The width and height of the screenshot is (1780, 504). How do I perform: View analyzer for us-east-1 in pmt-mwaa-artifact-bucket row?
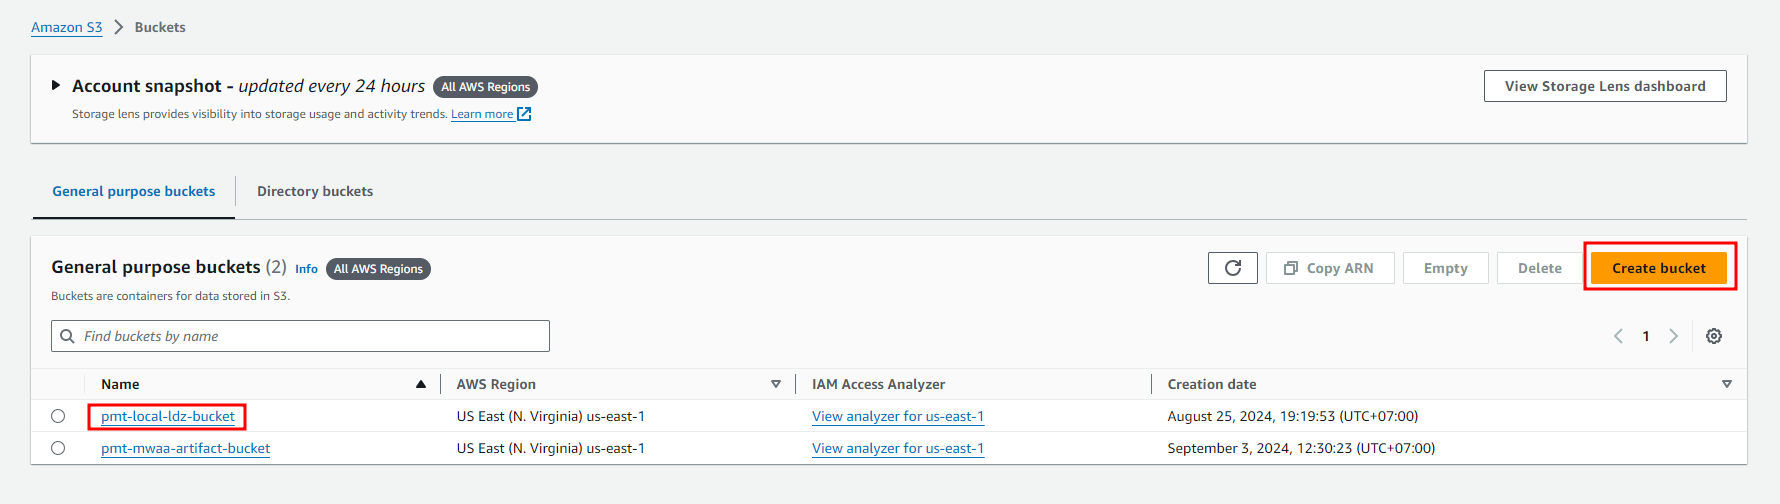[898, 448]
